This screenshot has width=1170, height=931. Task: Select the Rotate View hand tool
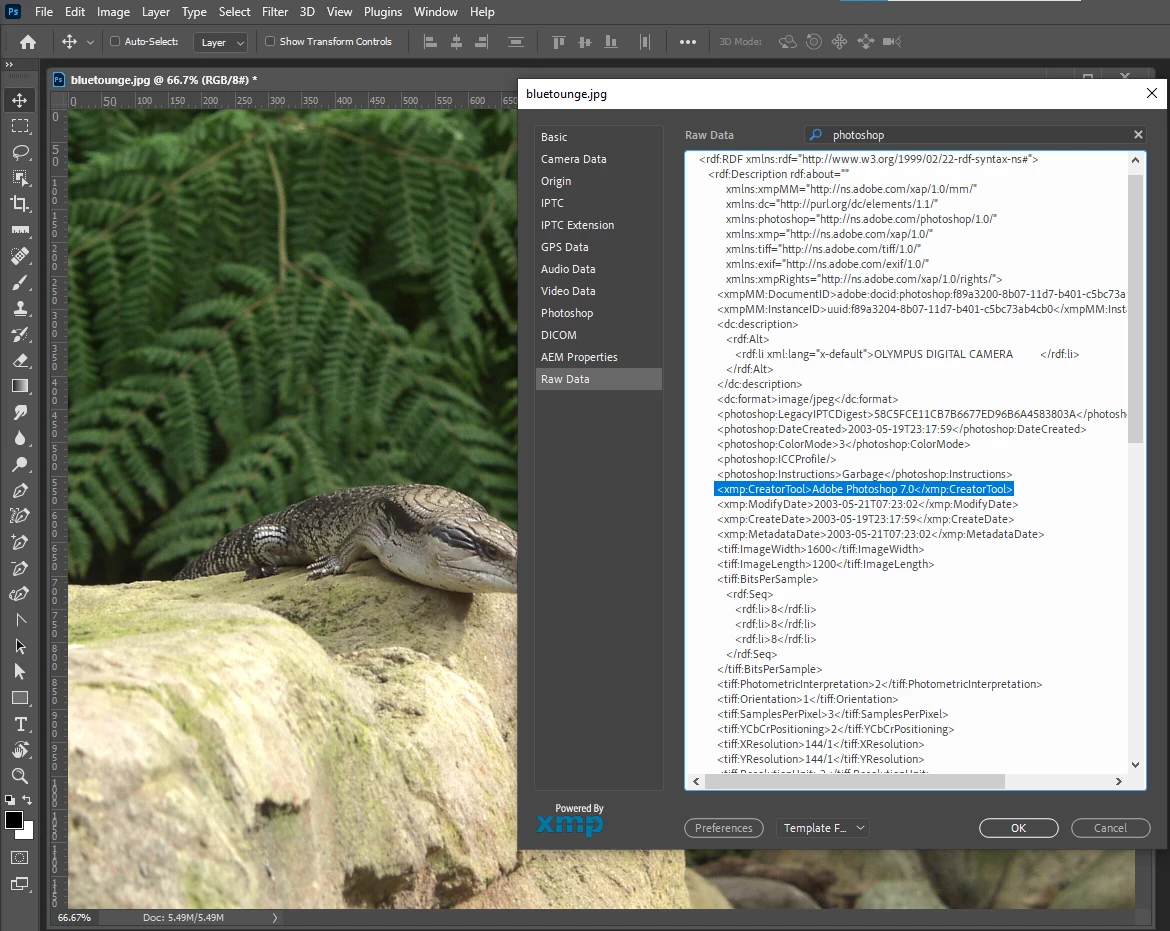pyautogui.click(x=20, y=750)
